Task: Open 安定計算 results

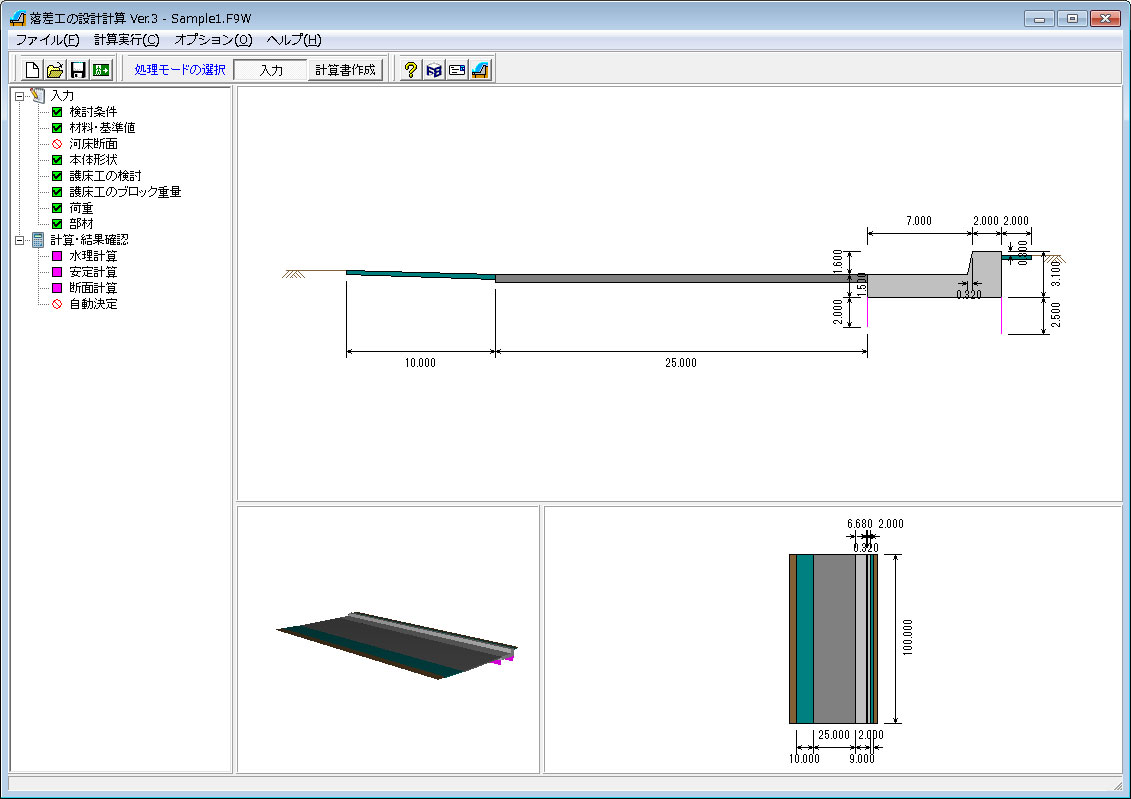Action: (93, 272)
